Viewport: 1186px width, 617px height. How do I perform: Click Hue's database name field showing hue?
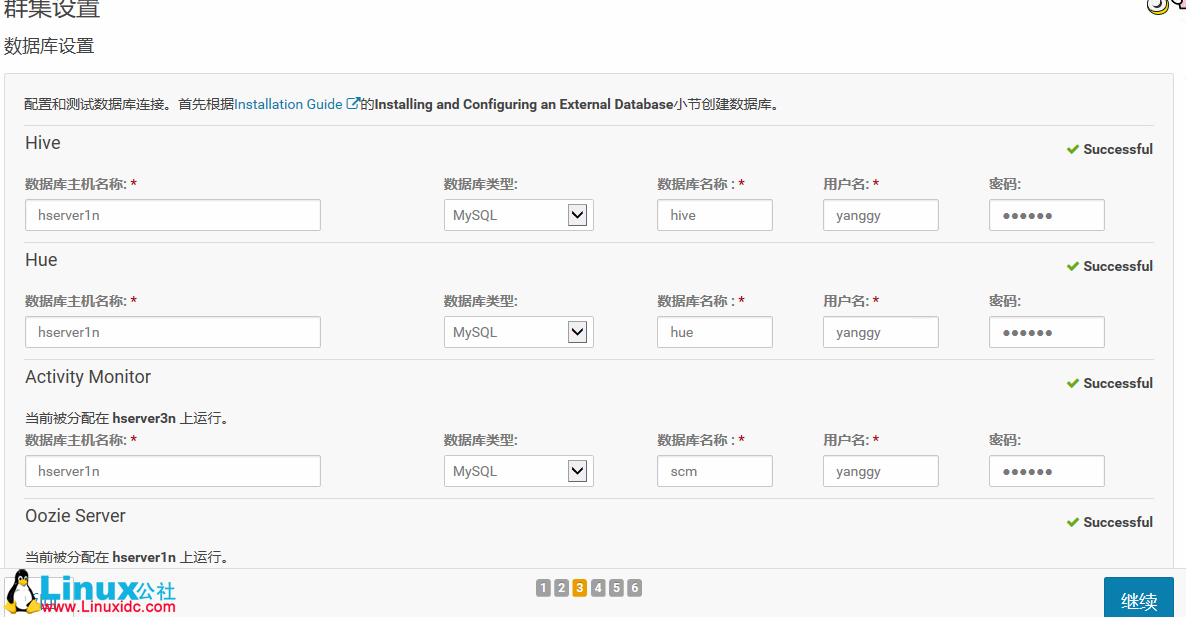714,331
